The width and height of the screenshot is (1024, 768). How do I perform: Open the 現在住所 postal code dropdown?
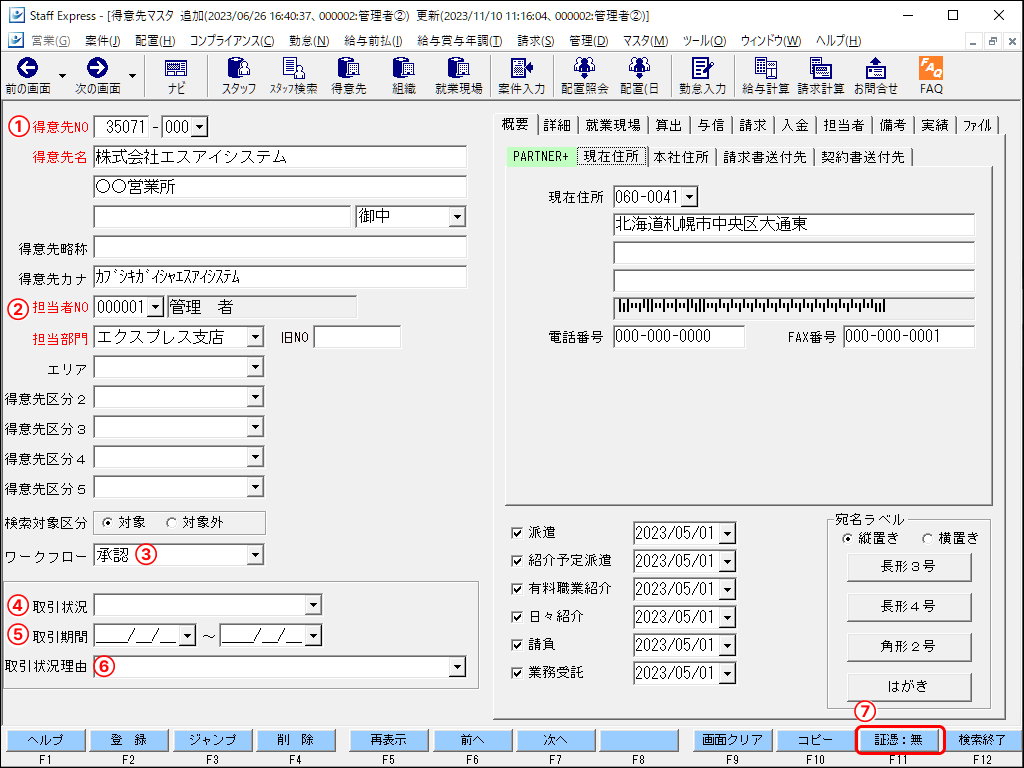[x=690, y=197]
